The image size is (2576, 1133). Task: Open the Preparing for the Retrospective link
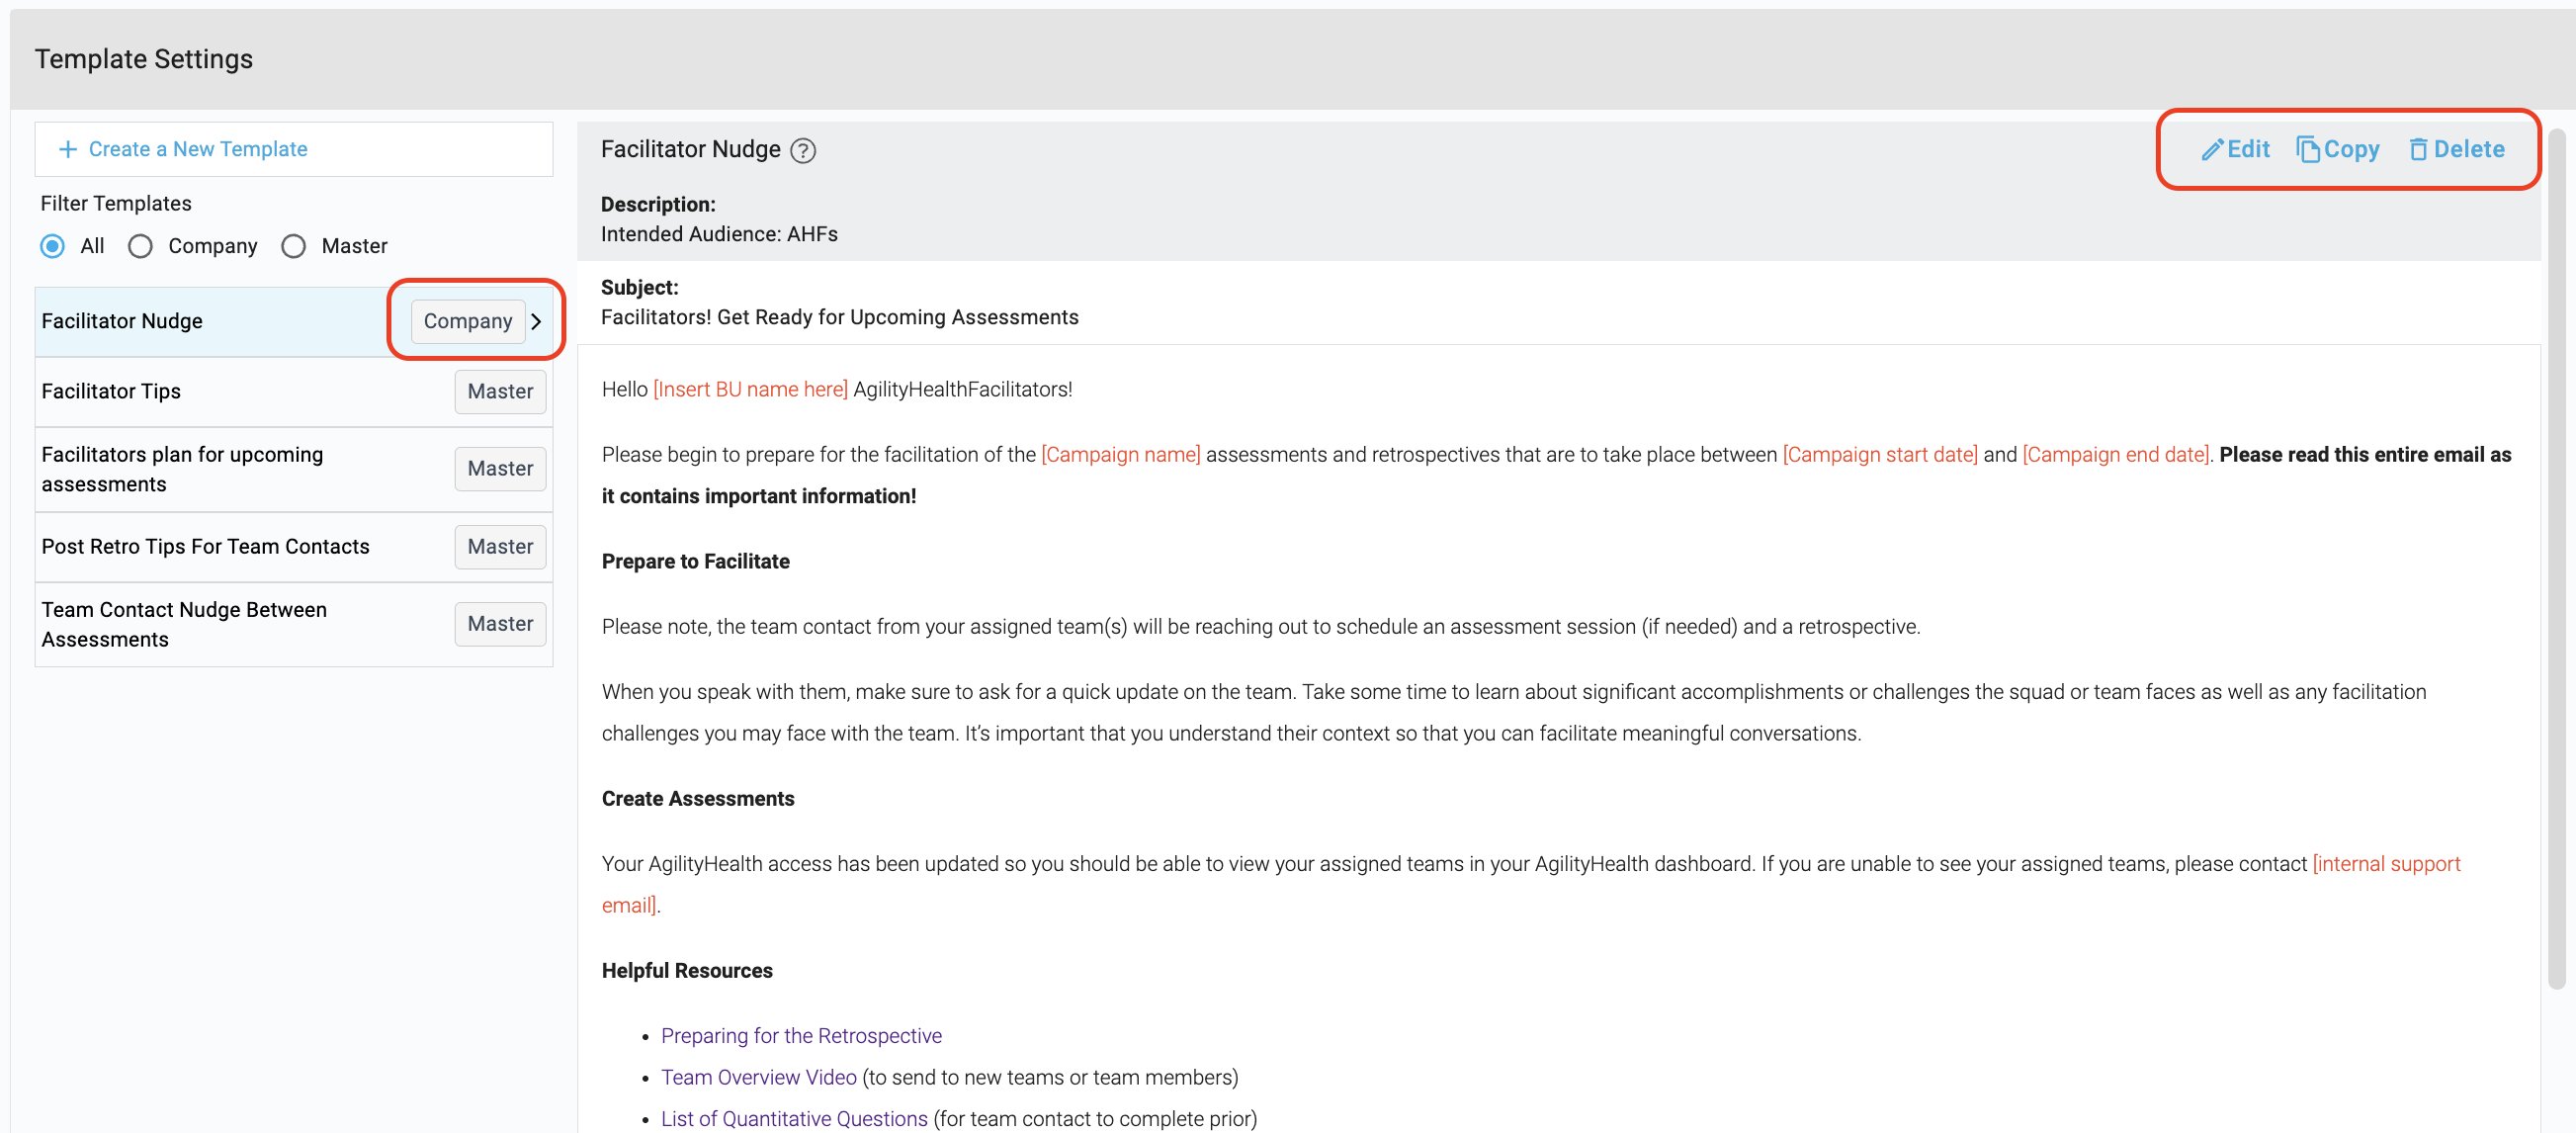[x=801, y=1036]
